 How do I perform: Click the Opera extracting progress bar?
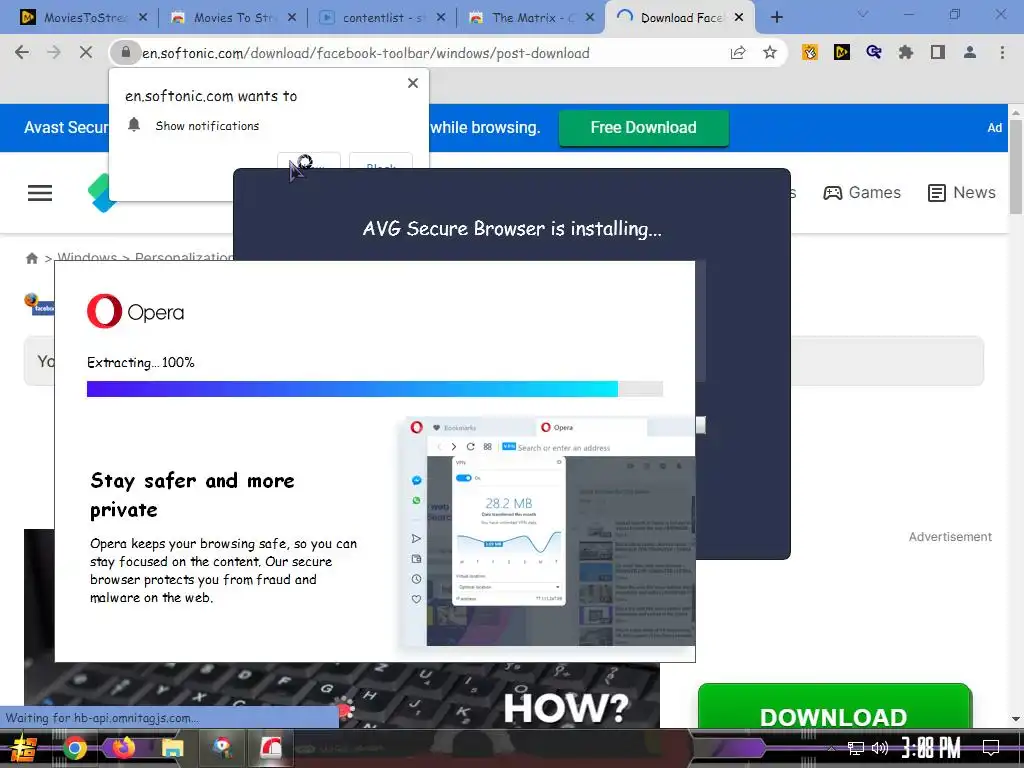tap(375, 389)
